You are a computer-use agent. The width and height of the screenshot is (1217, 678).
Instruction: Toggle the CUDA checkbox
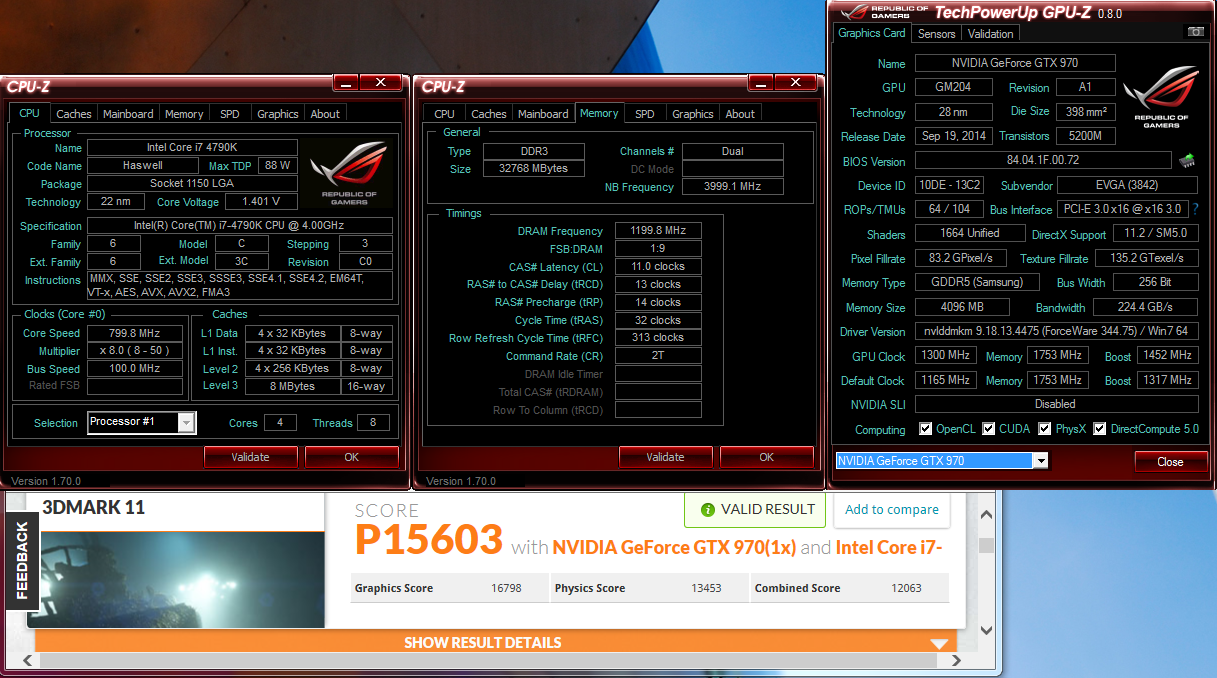click(x=989, y=429)
